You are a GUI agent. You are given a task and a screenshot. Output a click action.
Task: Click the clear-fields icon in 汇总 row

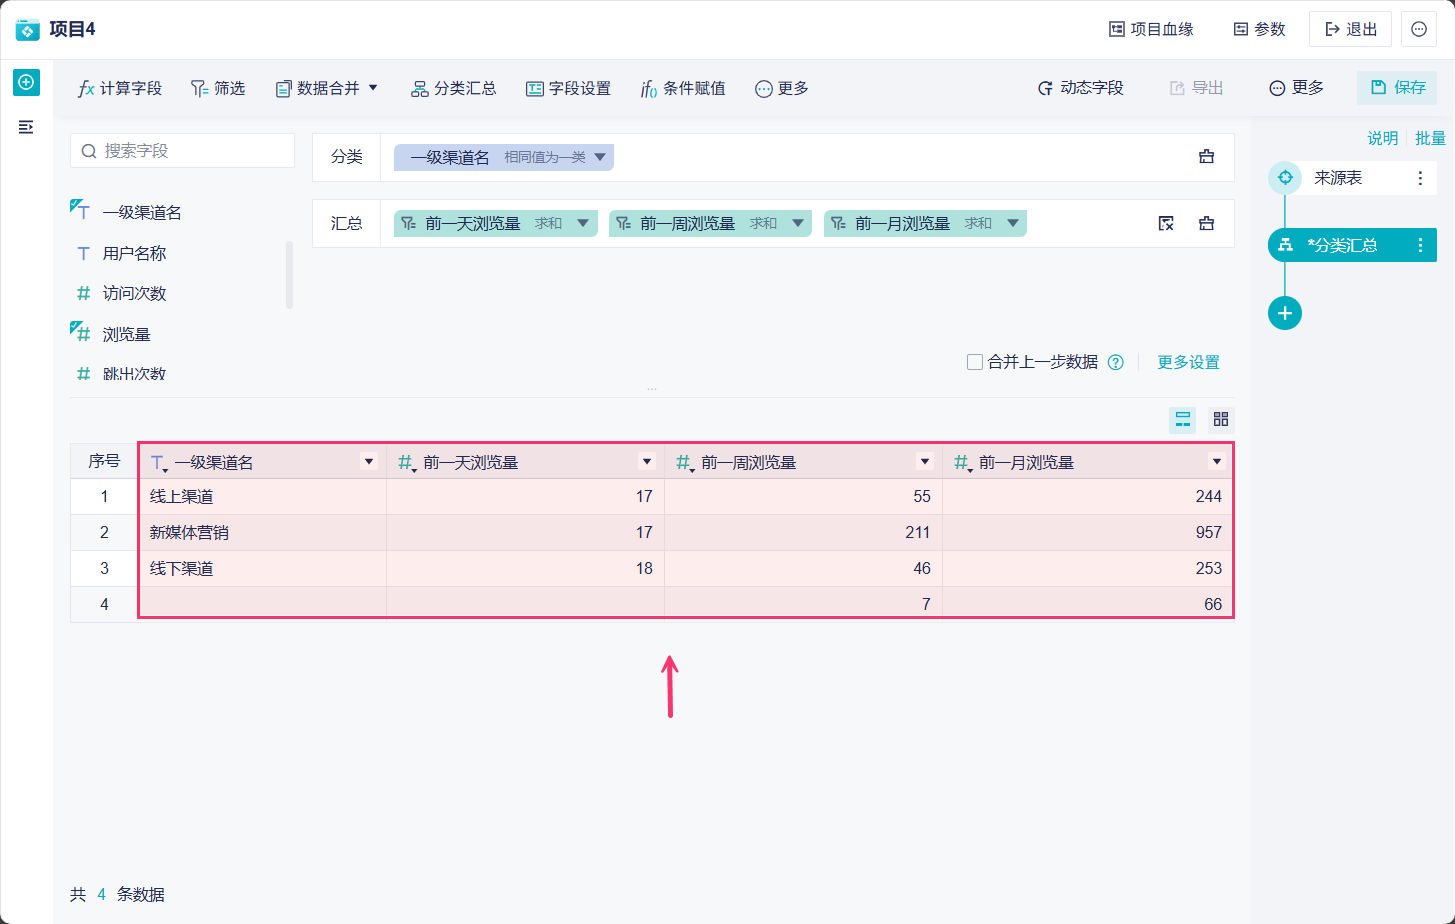click(x=1166, y=223)
